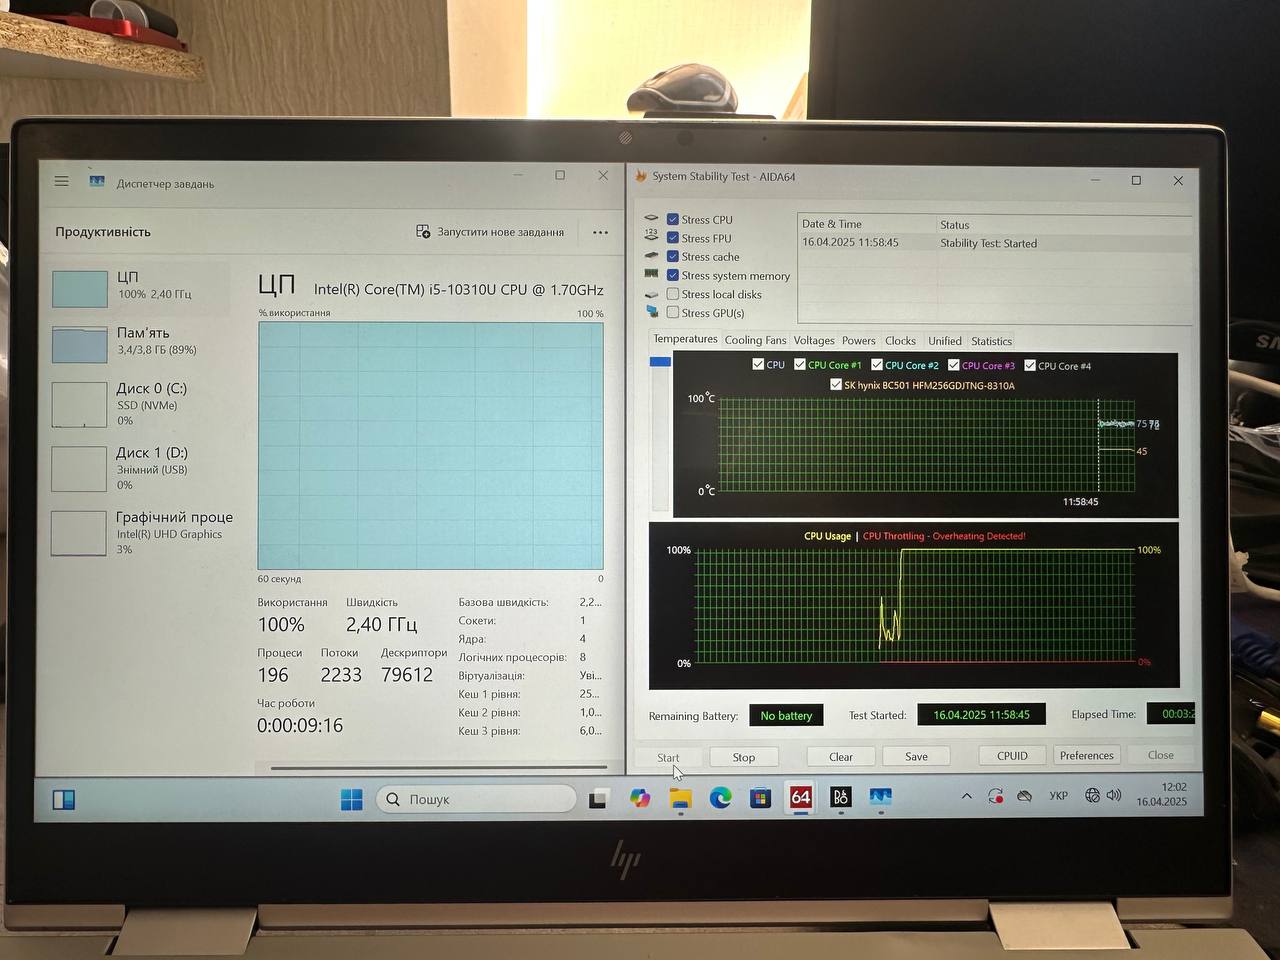This screenshot has width=1280, height=960.
Task: Switch to the Statistics tab
Action: (991, 341)
